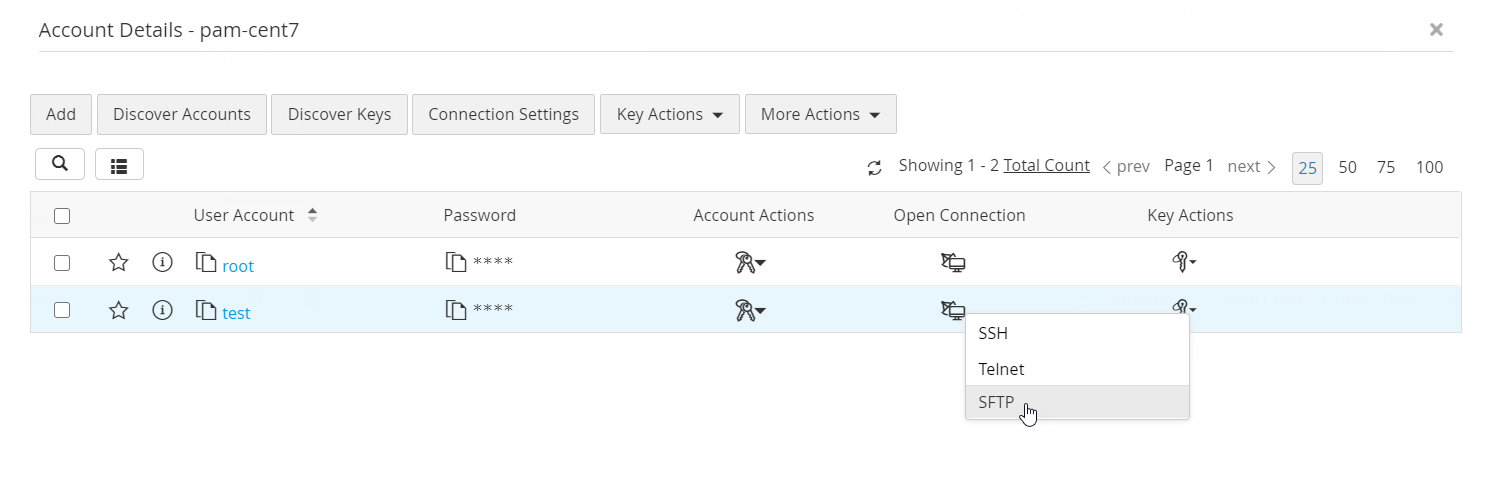The height and width of the screenshot is (484, 1489).
Task: Toggle the select-all header checkbox
Action: point(62,215)
